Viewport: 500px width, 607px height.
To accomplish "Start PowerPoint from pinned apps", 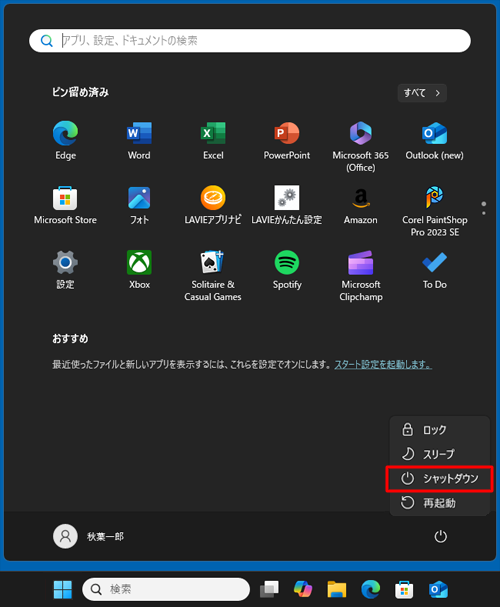I will (287, 141).
